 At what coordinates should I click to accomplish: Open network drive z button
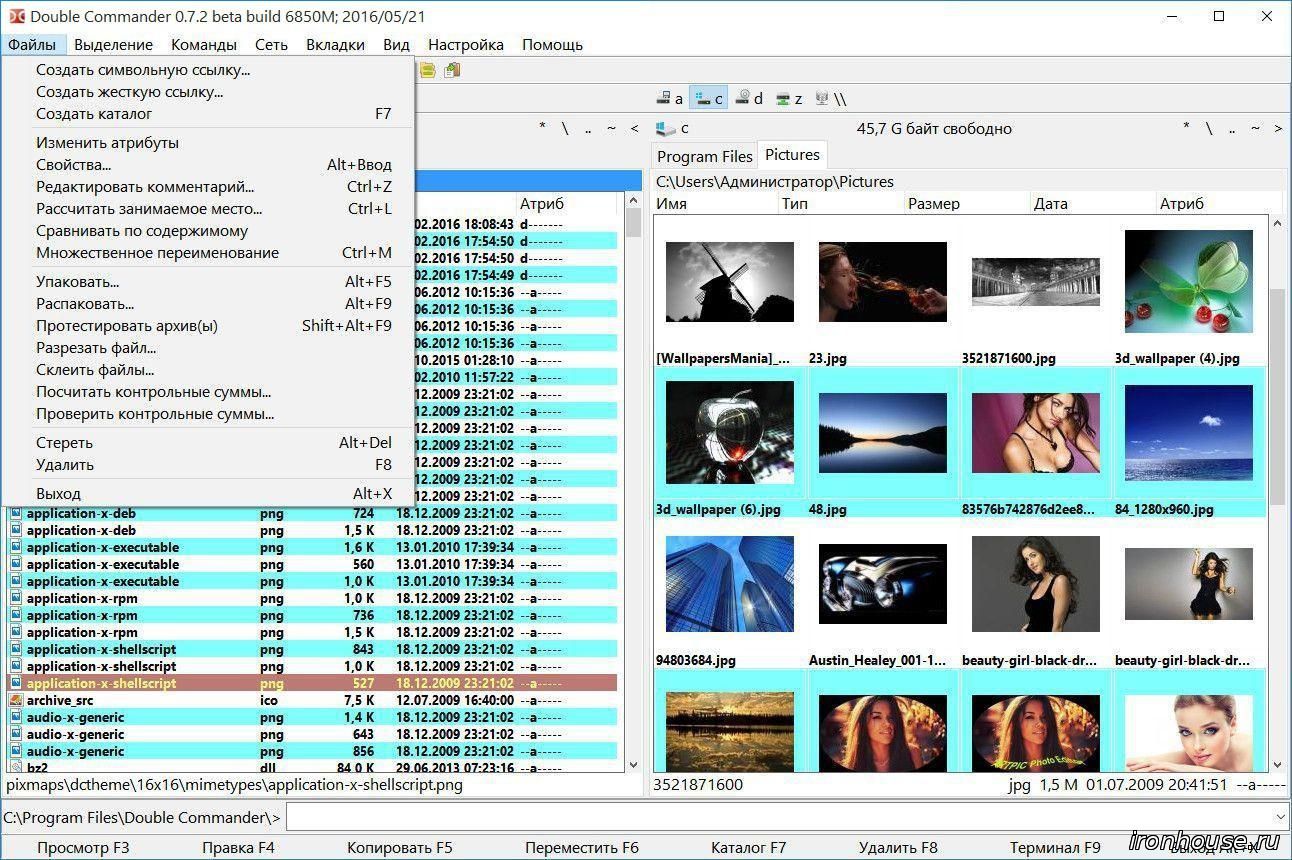point(789,98)
